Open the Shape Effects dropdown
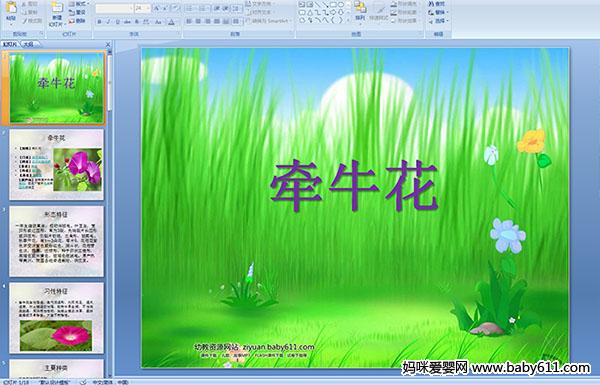 406,21
